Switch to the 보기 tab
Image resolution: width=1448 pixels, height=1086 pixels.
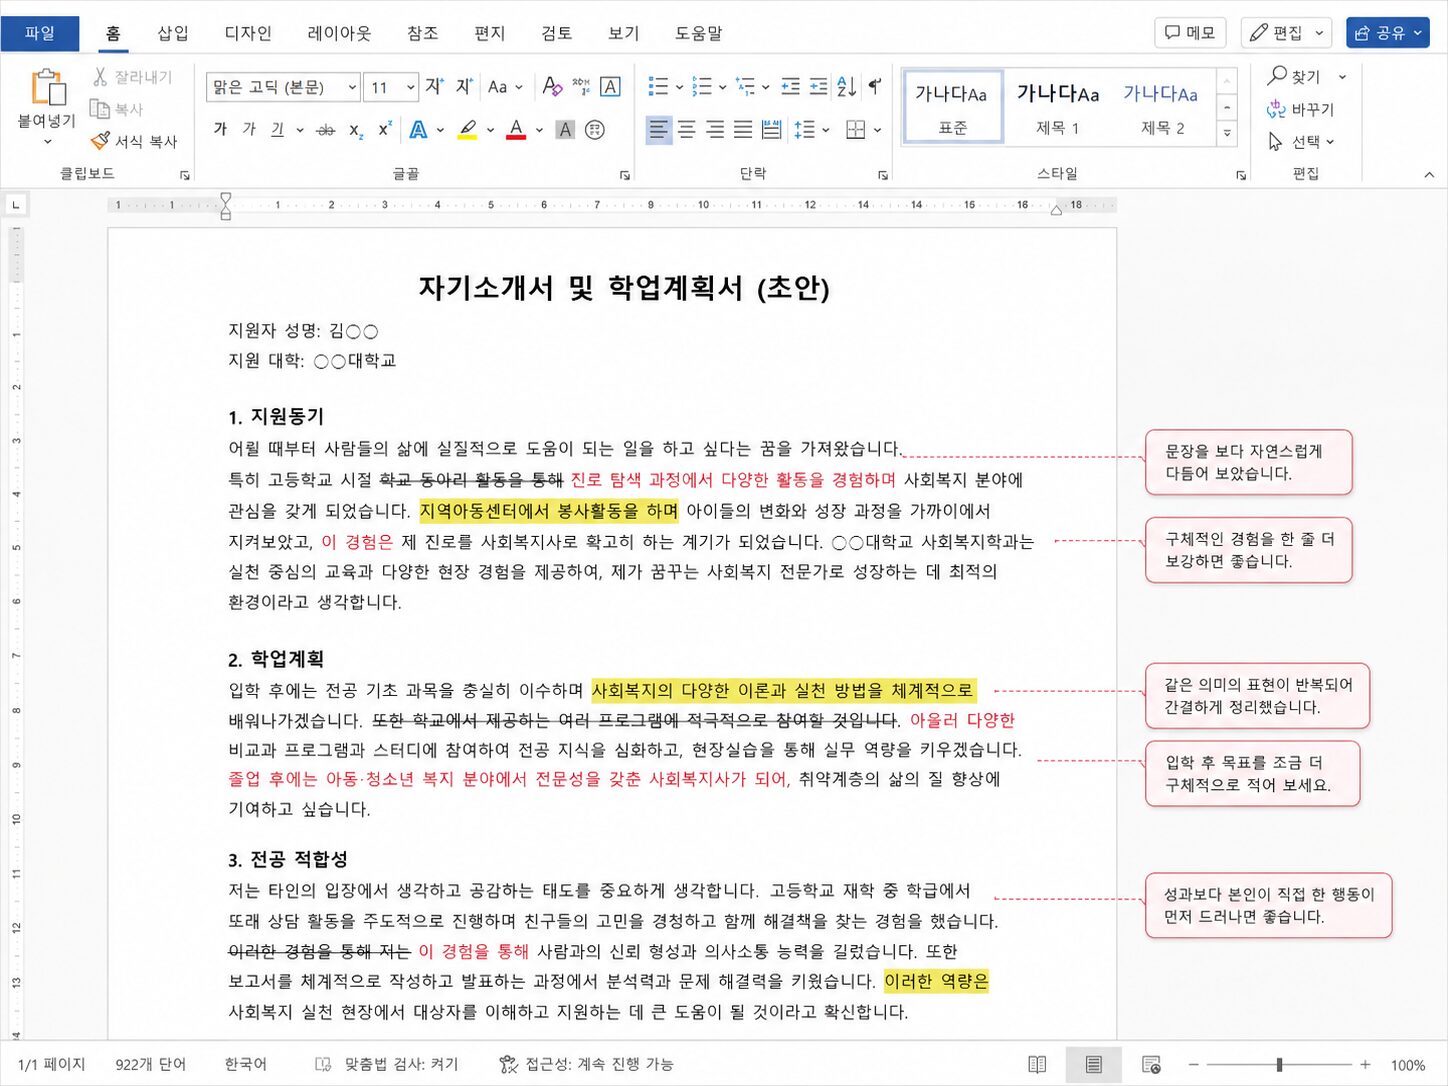(624, 33)
